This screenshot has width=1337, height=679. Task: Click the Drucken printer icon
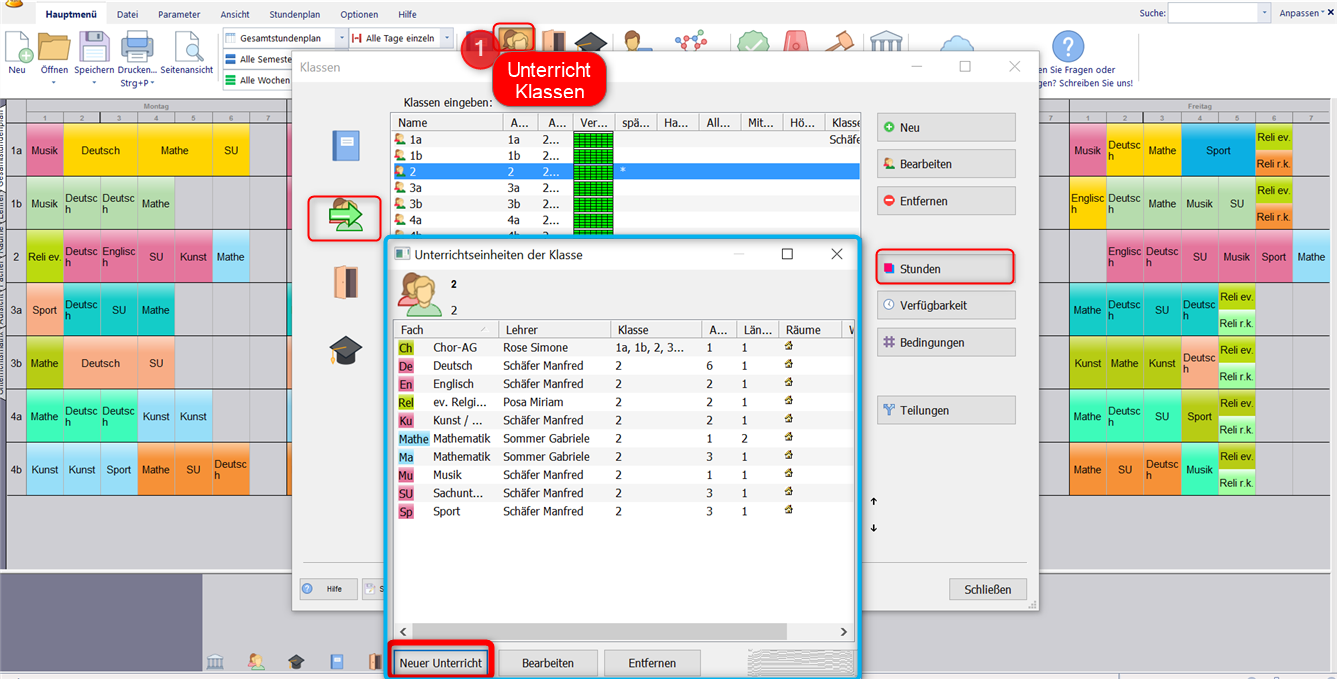137,48
